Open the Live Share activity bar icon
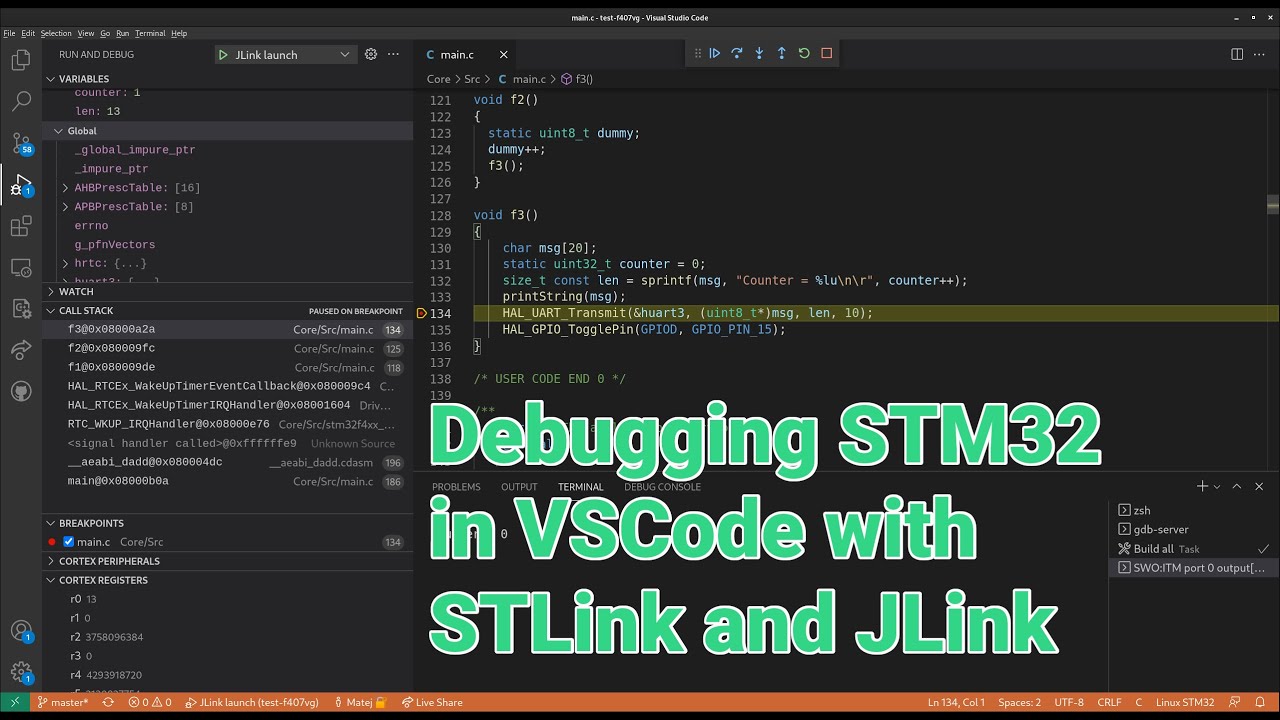This screenshot has width=1280, height=720. tap(20, 349)
